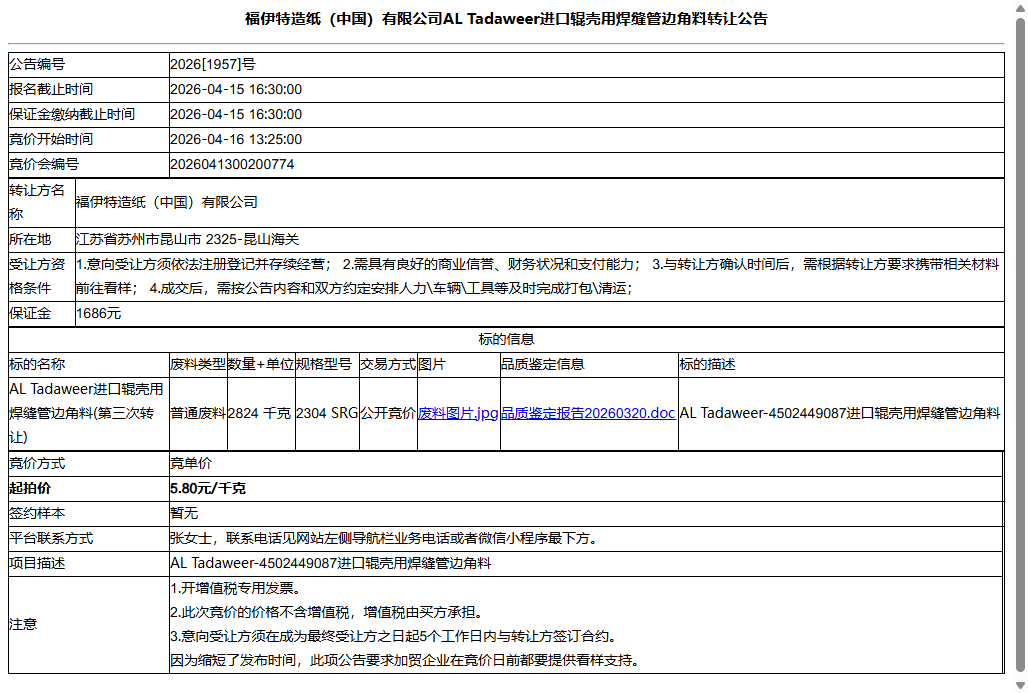Click the 项目描述 value text

coord(330,563)
